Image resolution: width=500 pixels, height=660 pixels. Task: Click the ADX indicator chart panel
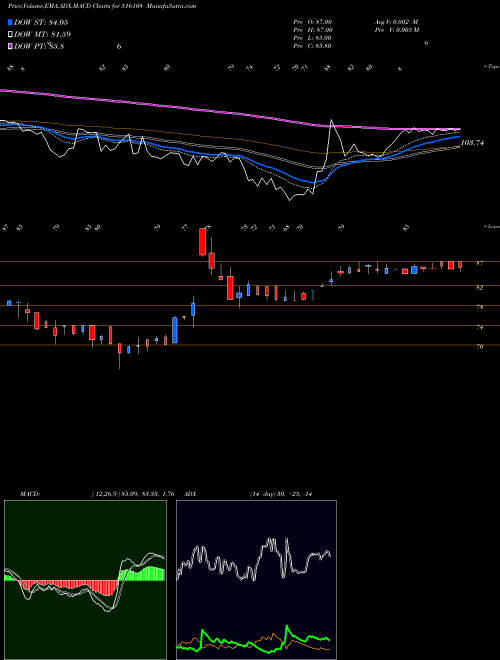(x=256, y=580)
